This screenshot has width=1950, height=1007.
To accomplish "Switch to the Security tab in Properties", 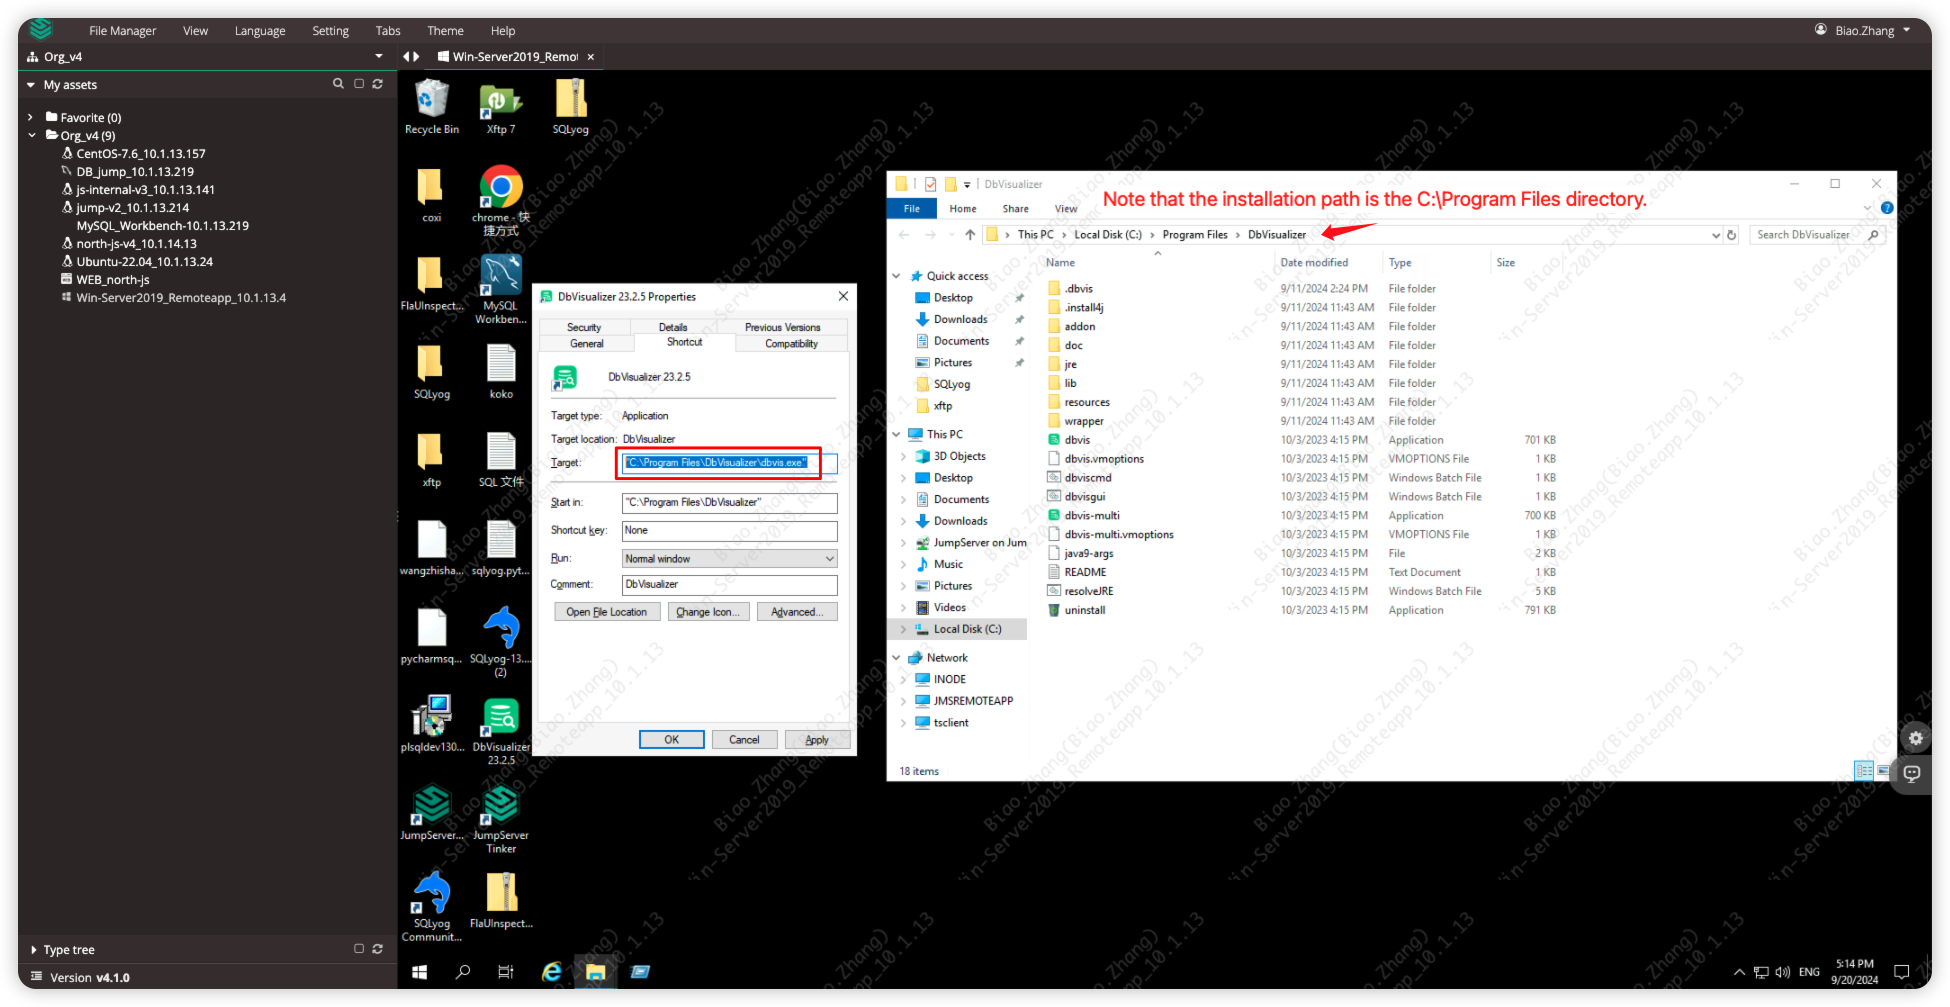I will tap(584, 327).
